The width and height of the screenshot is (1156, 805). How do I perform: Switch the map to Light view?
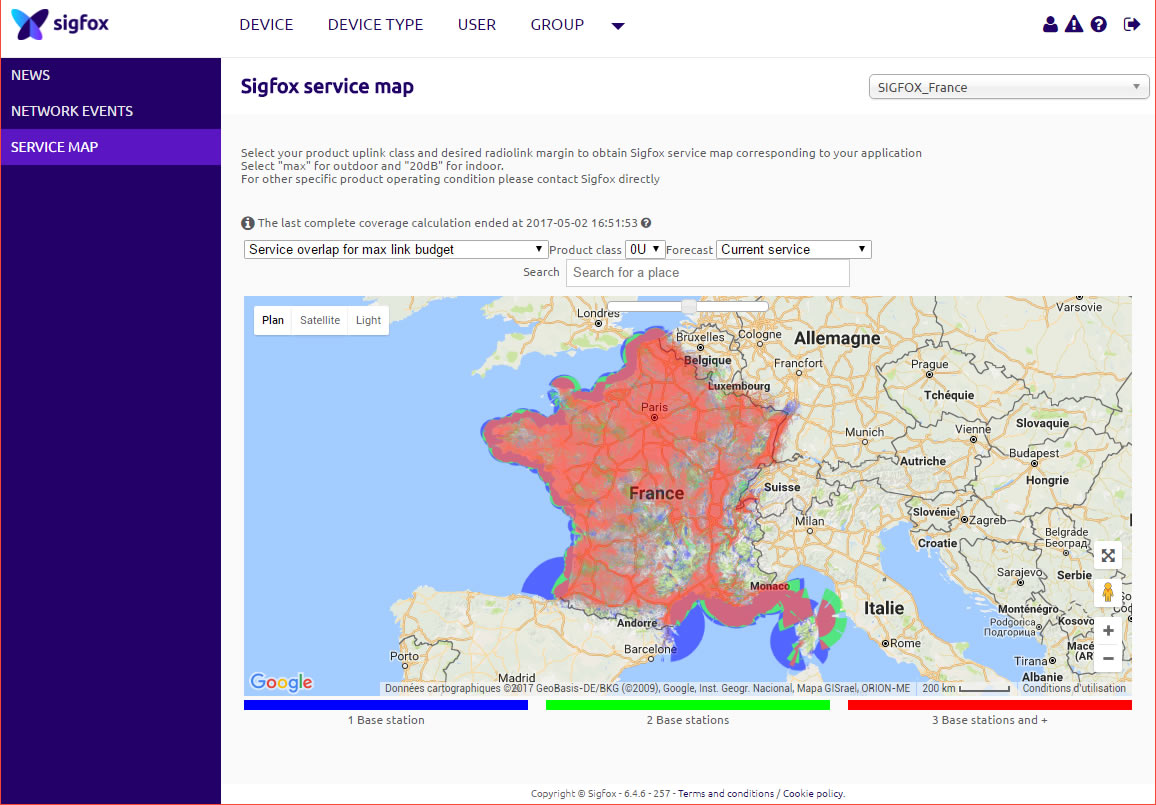(x=368, y=320)
